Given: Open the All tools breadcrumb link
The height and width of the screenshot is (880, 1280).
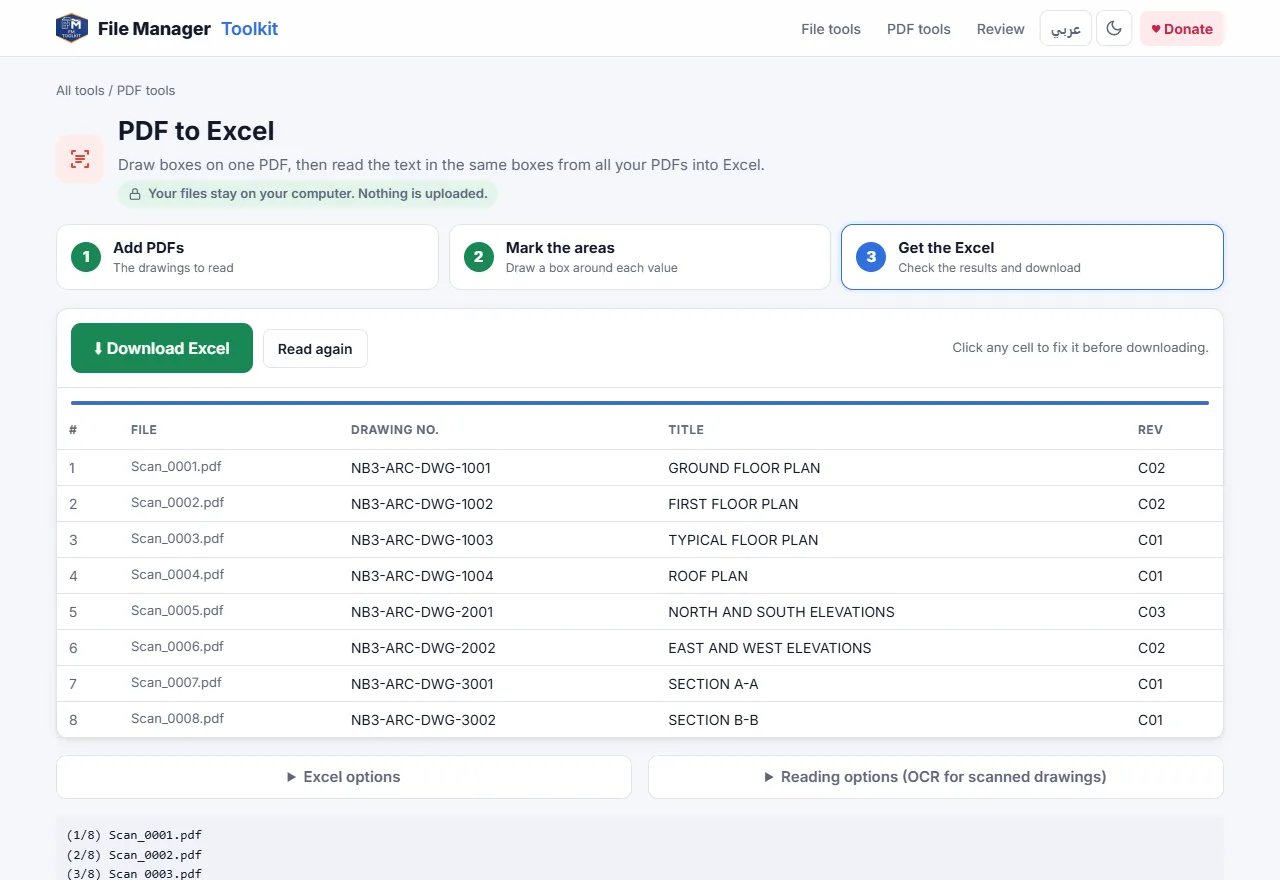Looking at the screenshot, I should point(80,90).
